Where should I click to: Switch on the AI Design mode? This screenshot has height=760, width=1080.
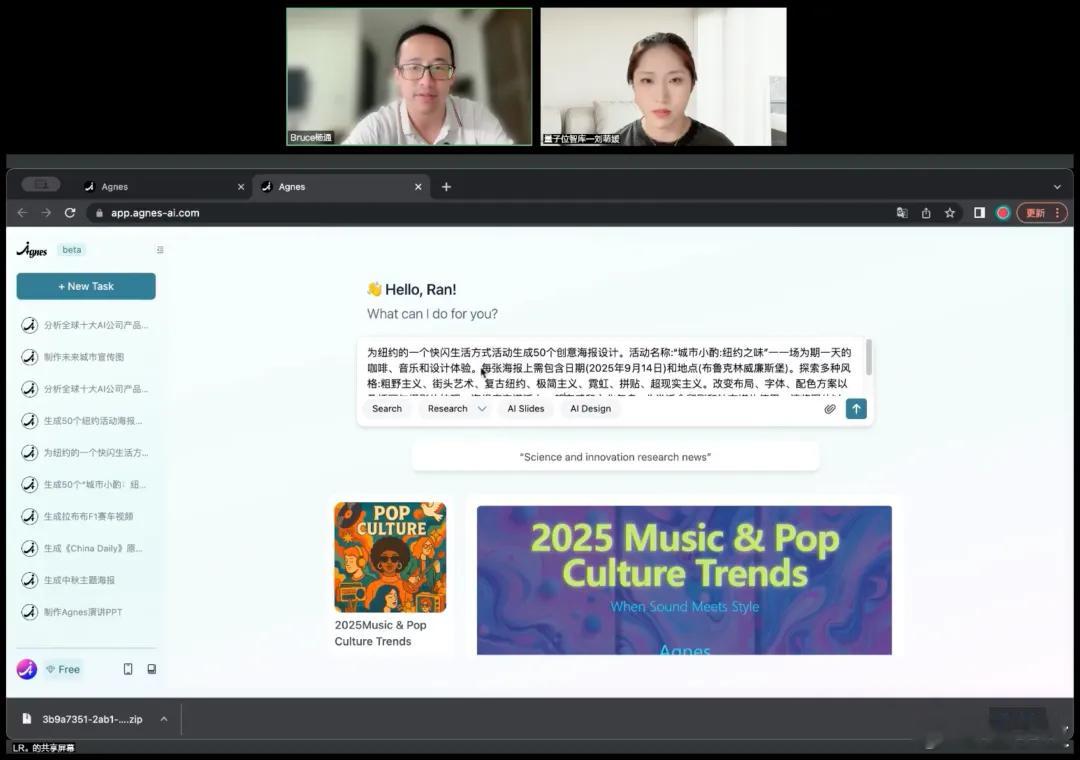(589, 408)
